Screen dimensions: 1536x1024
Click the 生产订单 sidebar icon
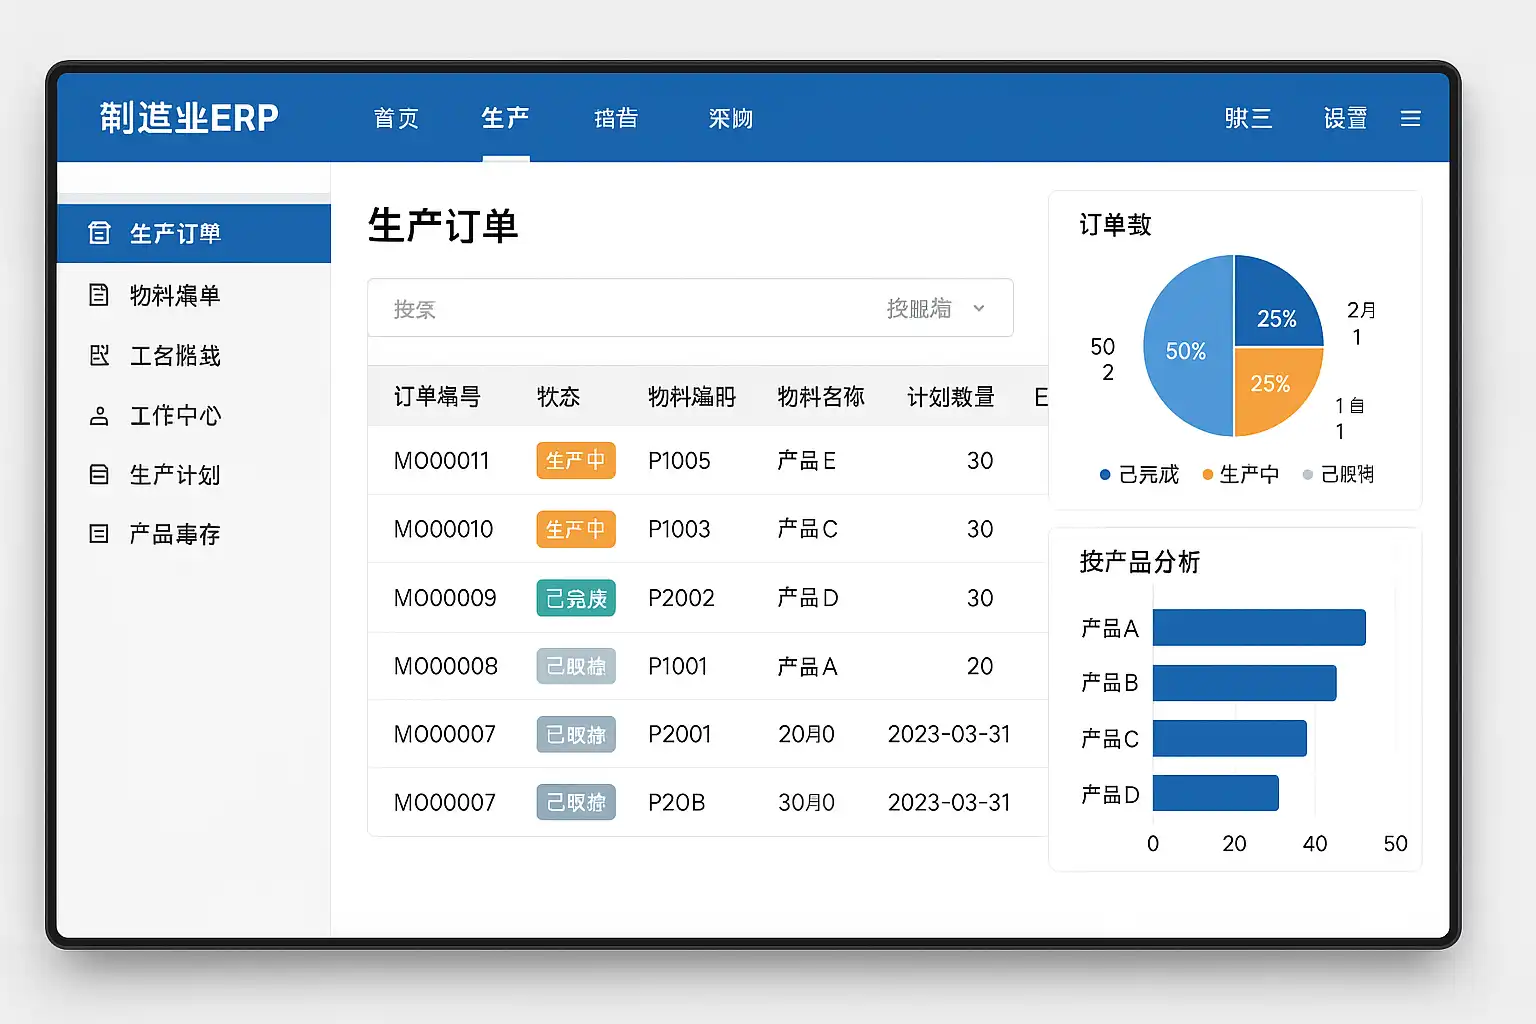click(99, 233)
